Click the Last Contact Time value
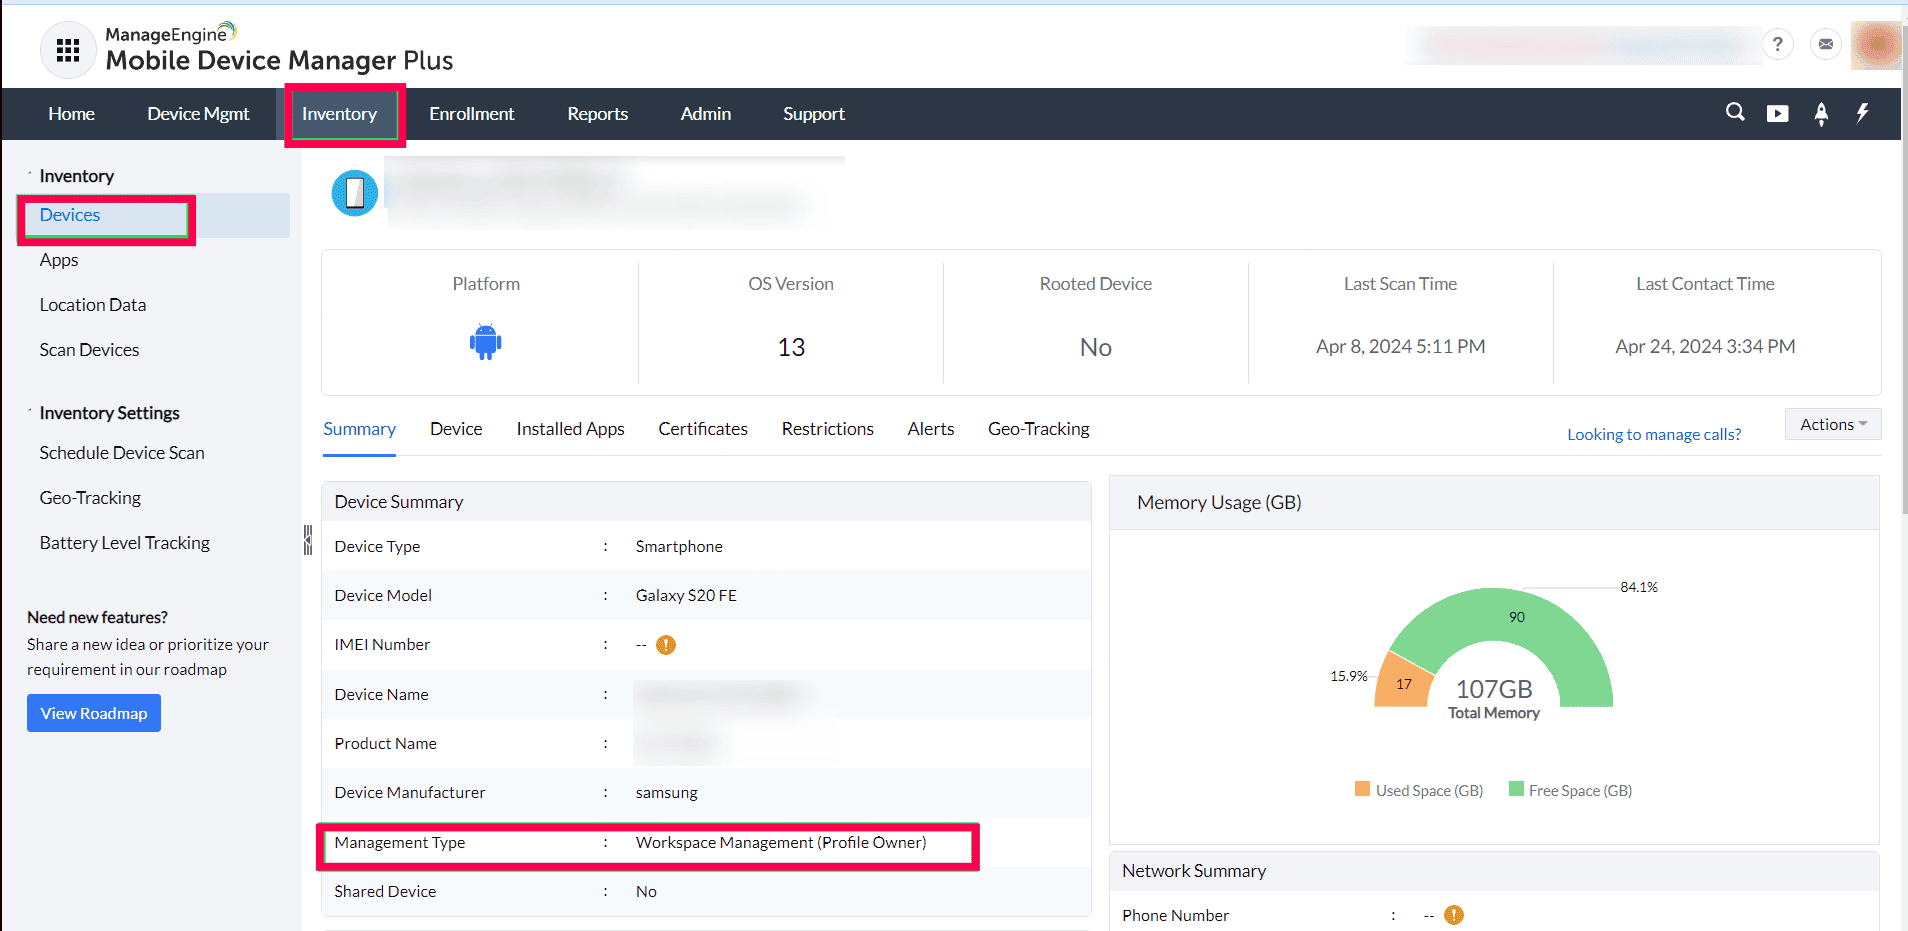This screenshot has width=1908, height=931. coord(1705,347)
